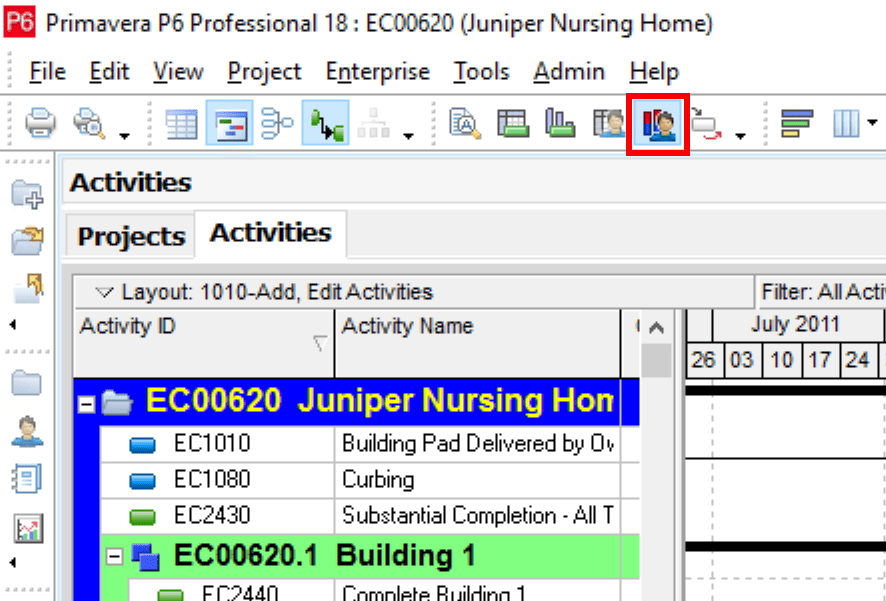Toggle the Gantt Chart view
Image resolution: width=886 pixels, height=601 pixels.
(227, 124)
